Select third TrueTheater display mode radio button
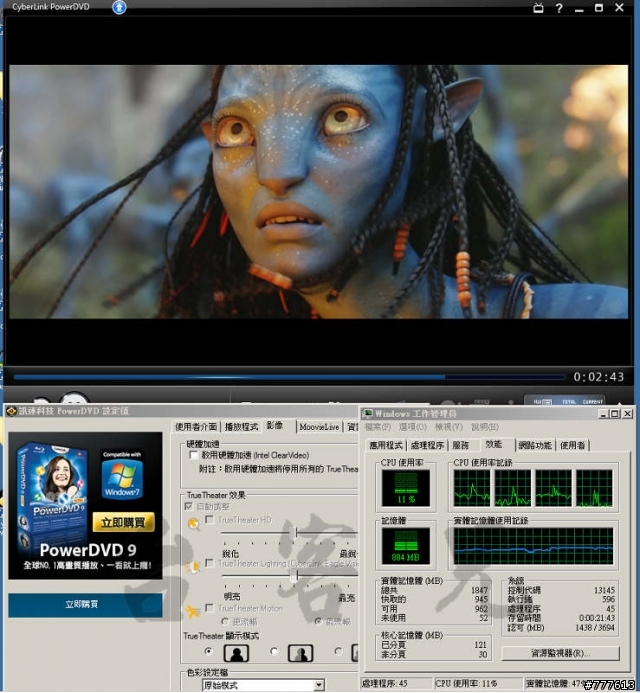 click(x=339, y=651)
